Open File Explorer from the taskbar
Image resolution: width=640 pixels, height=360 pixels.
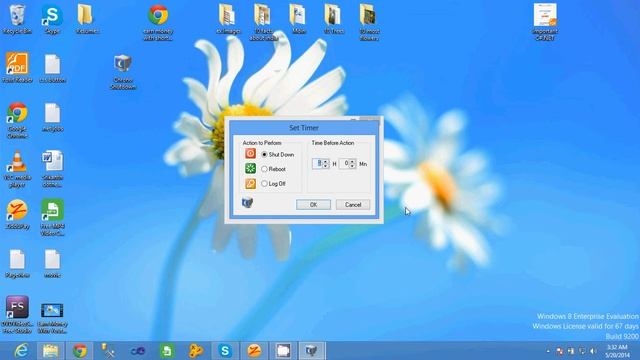[x=51, y=351]
